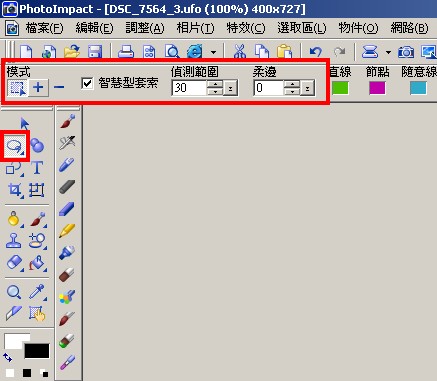Click magenta 節點 color swatch
The height and width of the screenshot is (381, 437).
pos(377,88)
